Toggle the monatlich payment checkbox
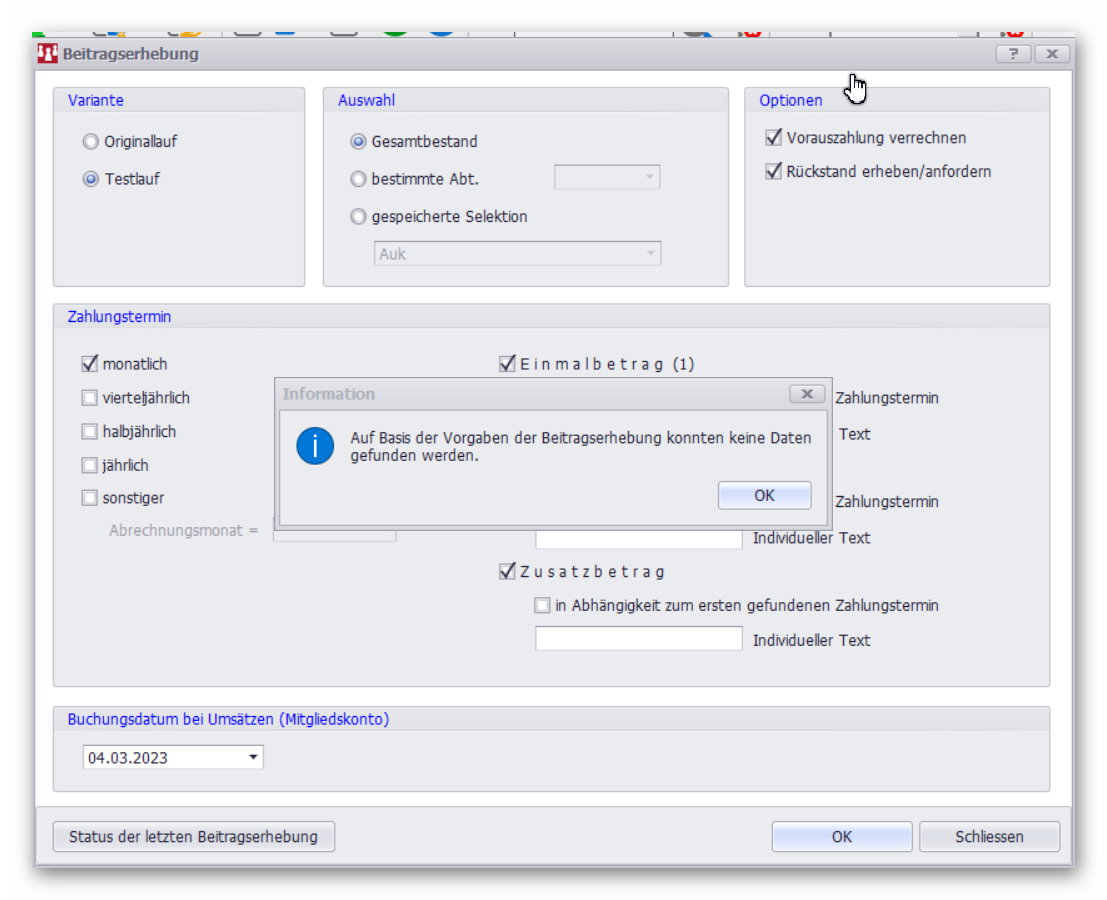The image size is (1107, 900). (x=90, y=364)
